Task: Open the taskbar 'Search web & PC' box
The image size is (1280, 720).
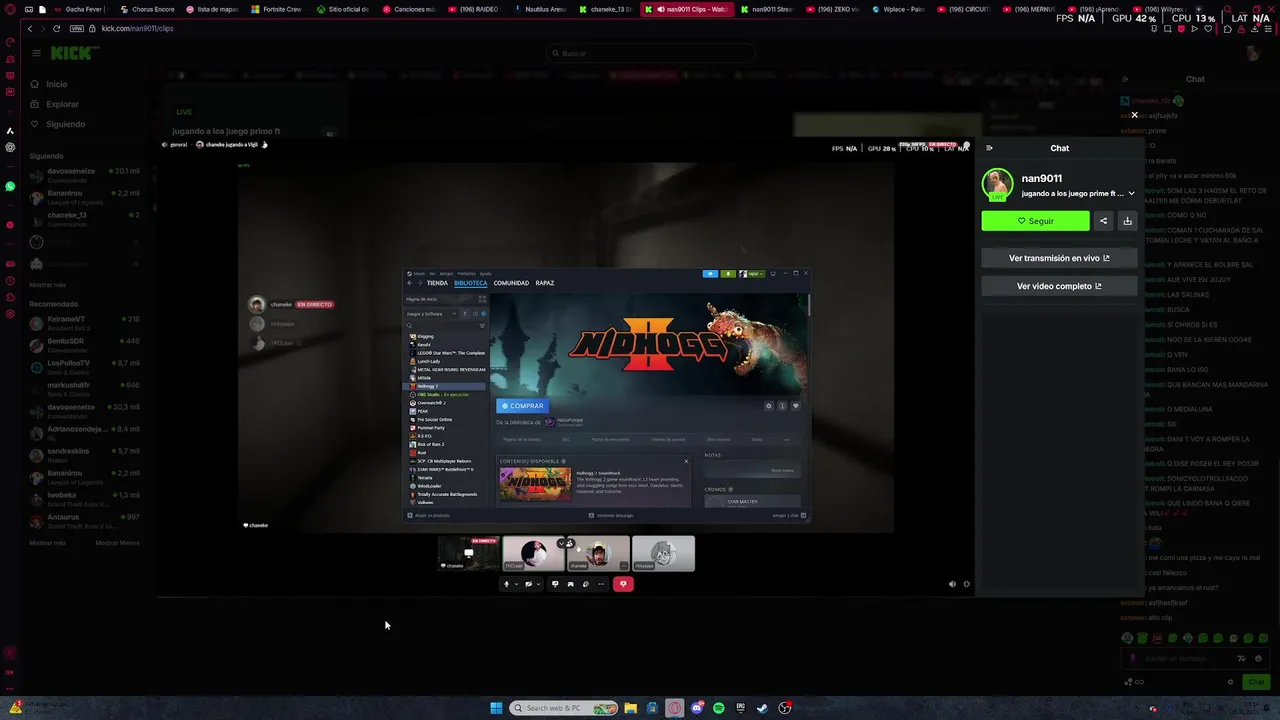Action: (564, 708)
